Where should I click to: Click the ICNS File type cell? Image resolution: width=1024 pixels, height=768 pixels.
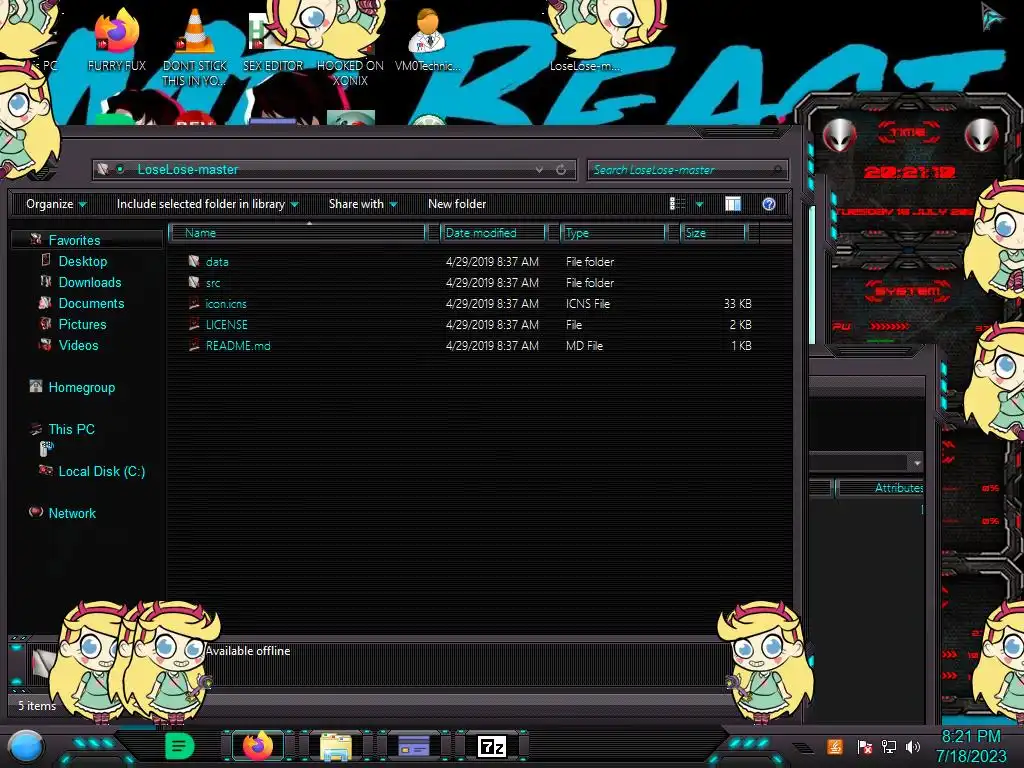(x=588, y=303)
